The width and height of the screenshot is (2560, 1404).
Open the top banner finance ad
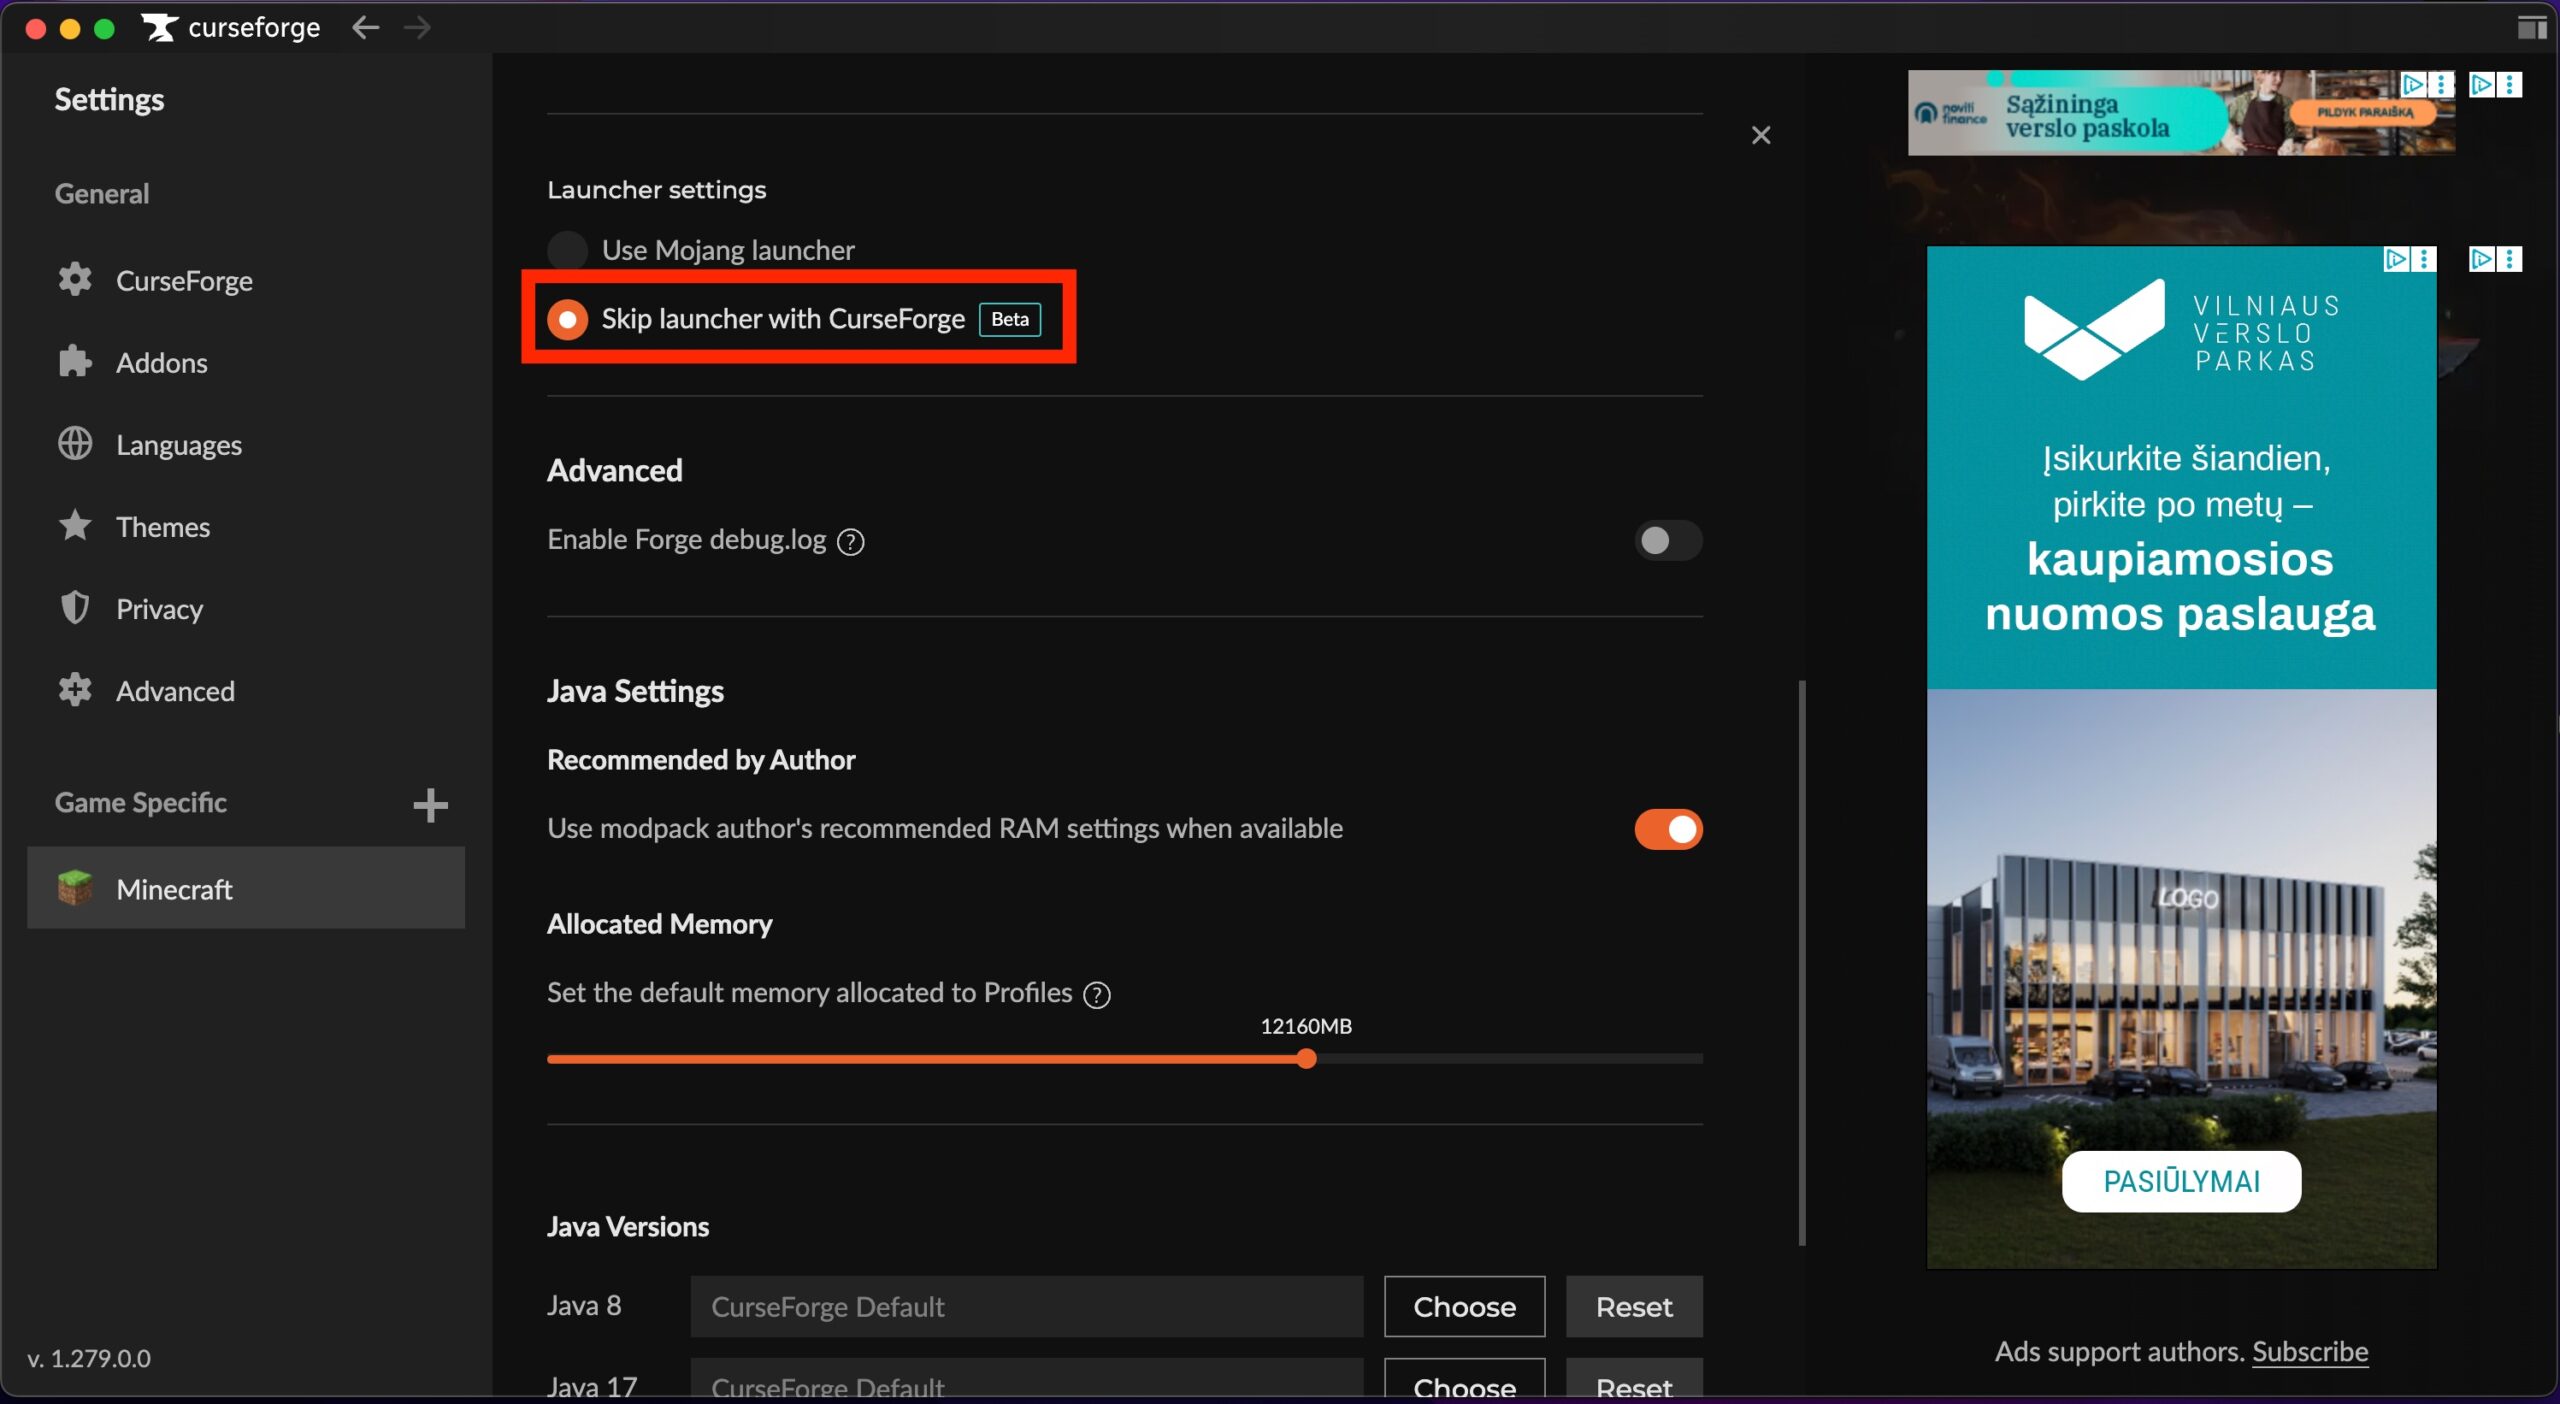point(2181,113)
